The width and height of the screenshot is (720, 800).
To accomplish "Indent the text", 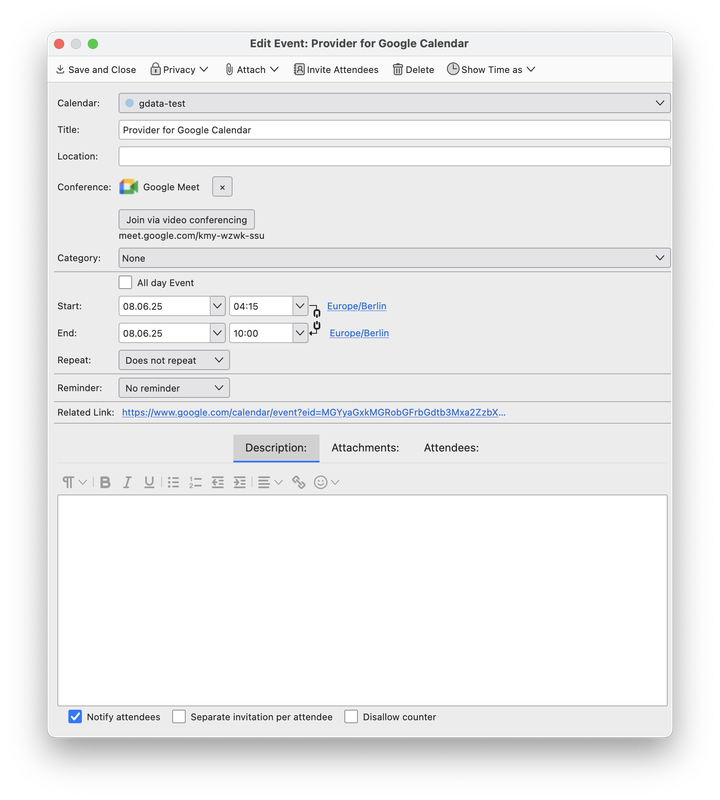I will [x=240, y=482].
